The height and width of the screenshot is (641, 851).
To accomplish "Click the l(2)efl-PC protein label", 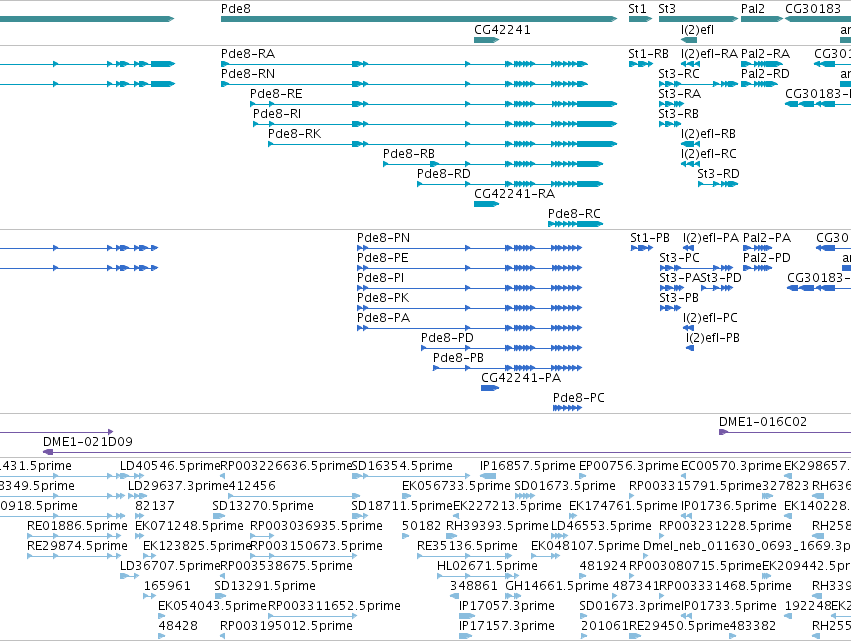I will [710, 318].
